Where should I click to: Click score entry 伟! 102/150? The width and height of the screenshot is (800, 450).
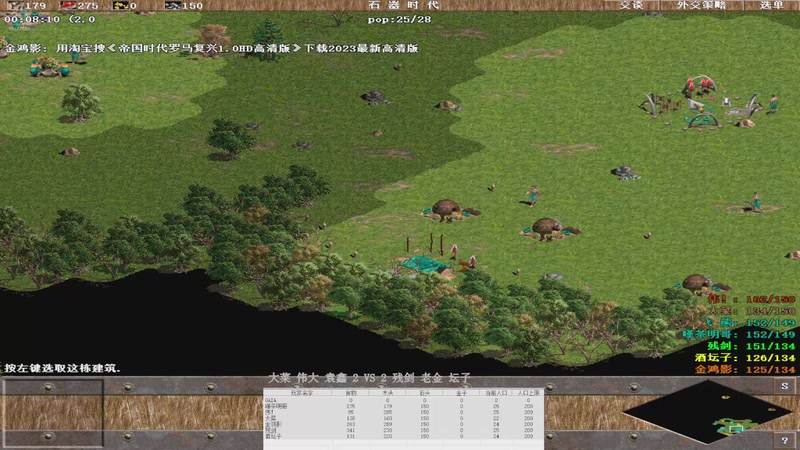click(752, 299)
